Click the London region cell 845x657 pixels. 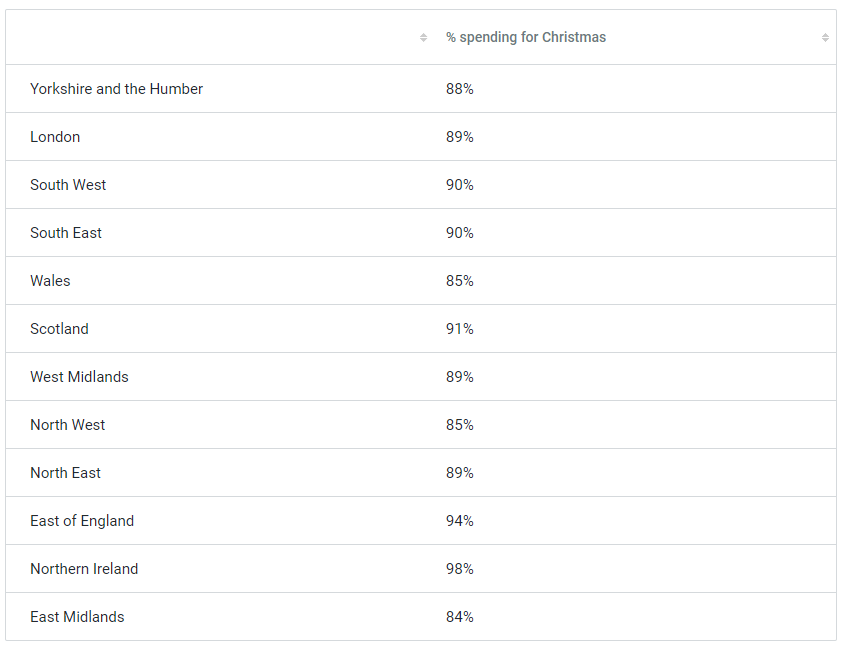(x=55, y=137)
